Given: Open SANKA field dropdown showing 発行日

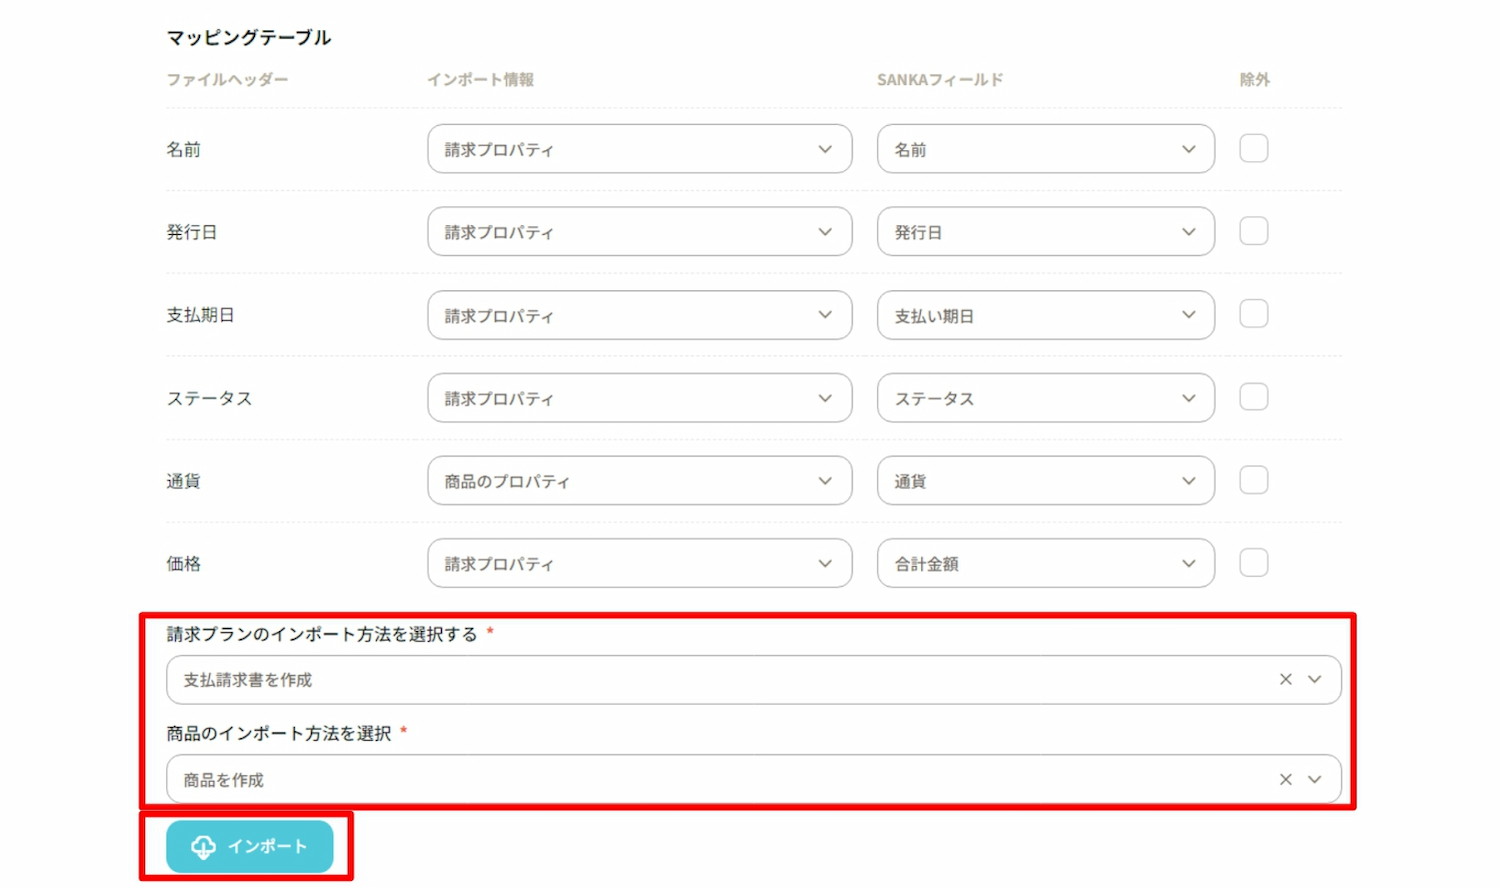Looking at the screenshot, I should tap(1045, 232).
